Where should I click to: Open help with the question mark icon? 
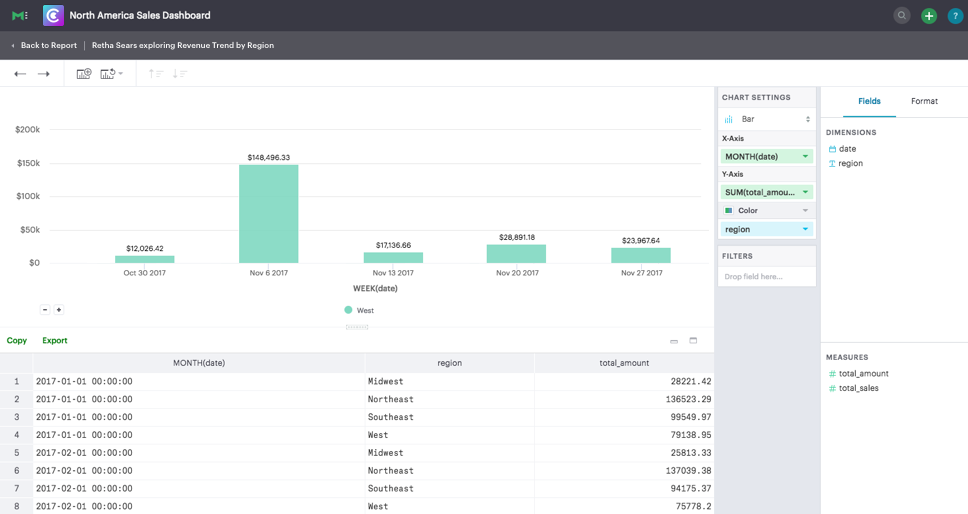point(955,16)
